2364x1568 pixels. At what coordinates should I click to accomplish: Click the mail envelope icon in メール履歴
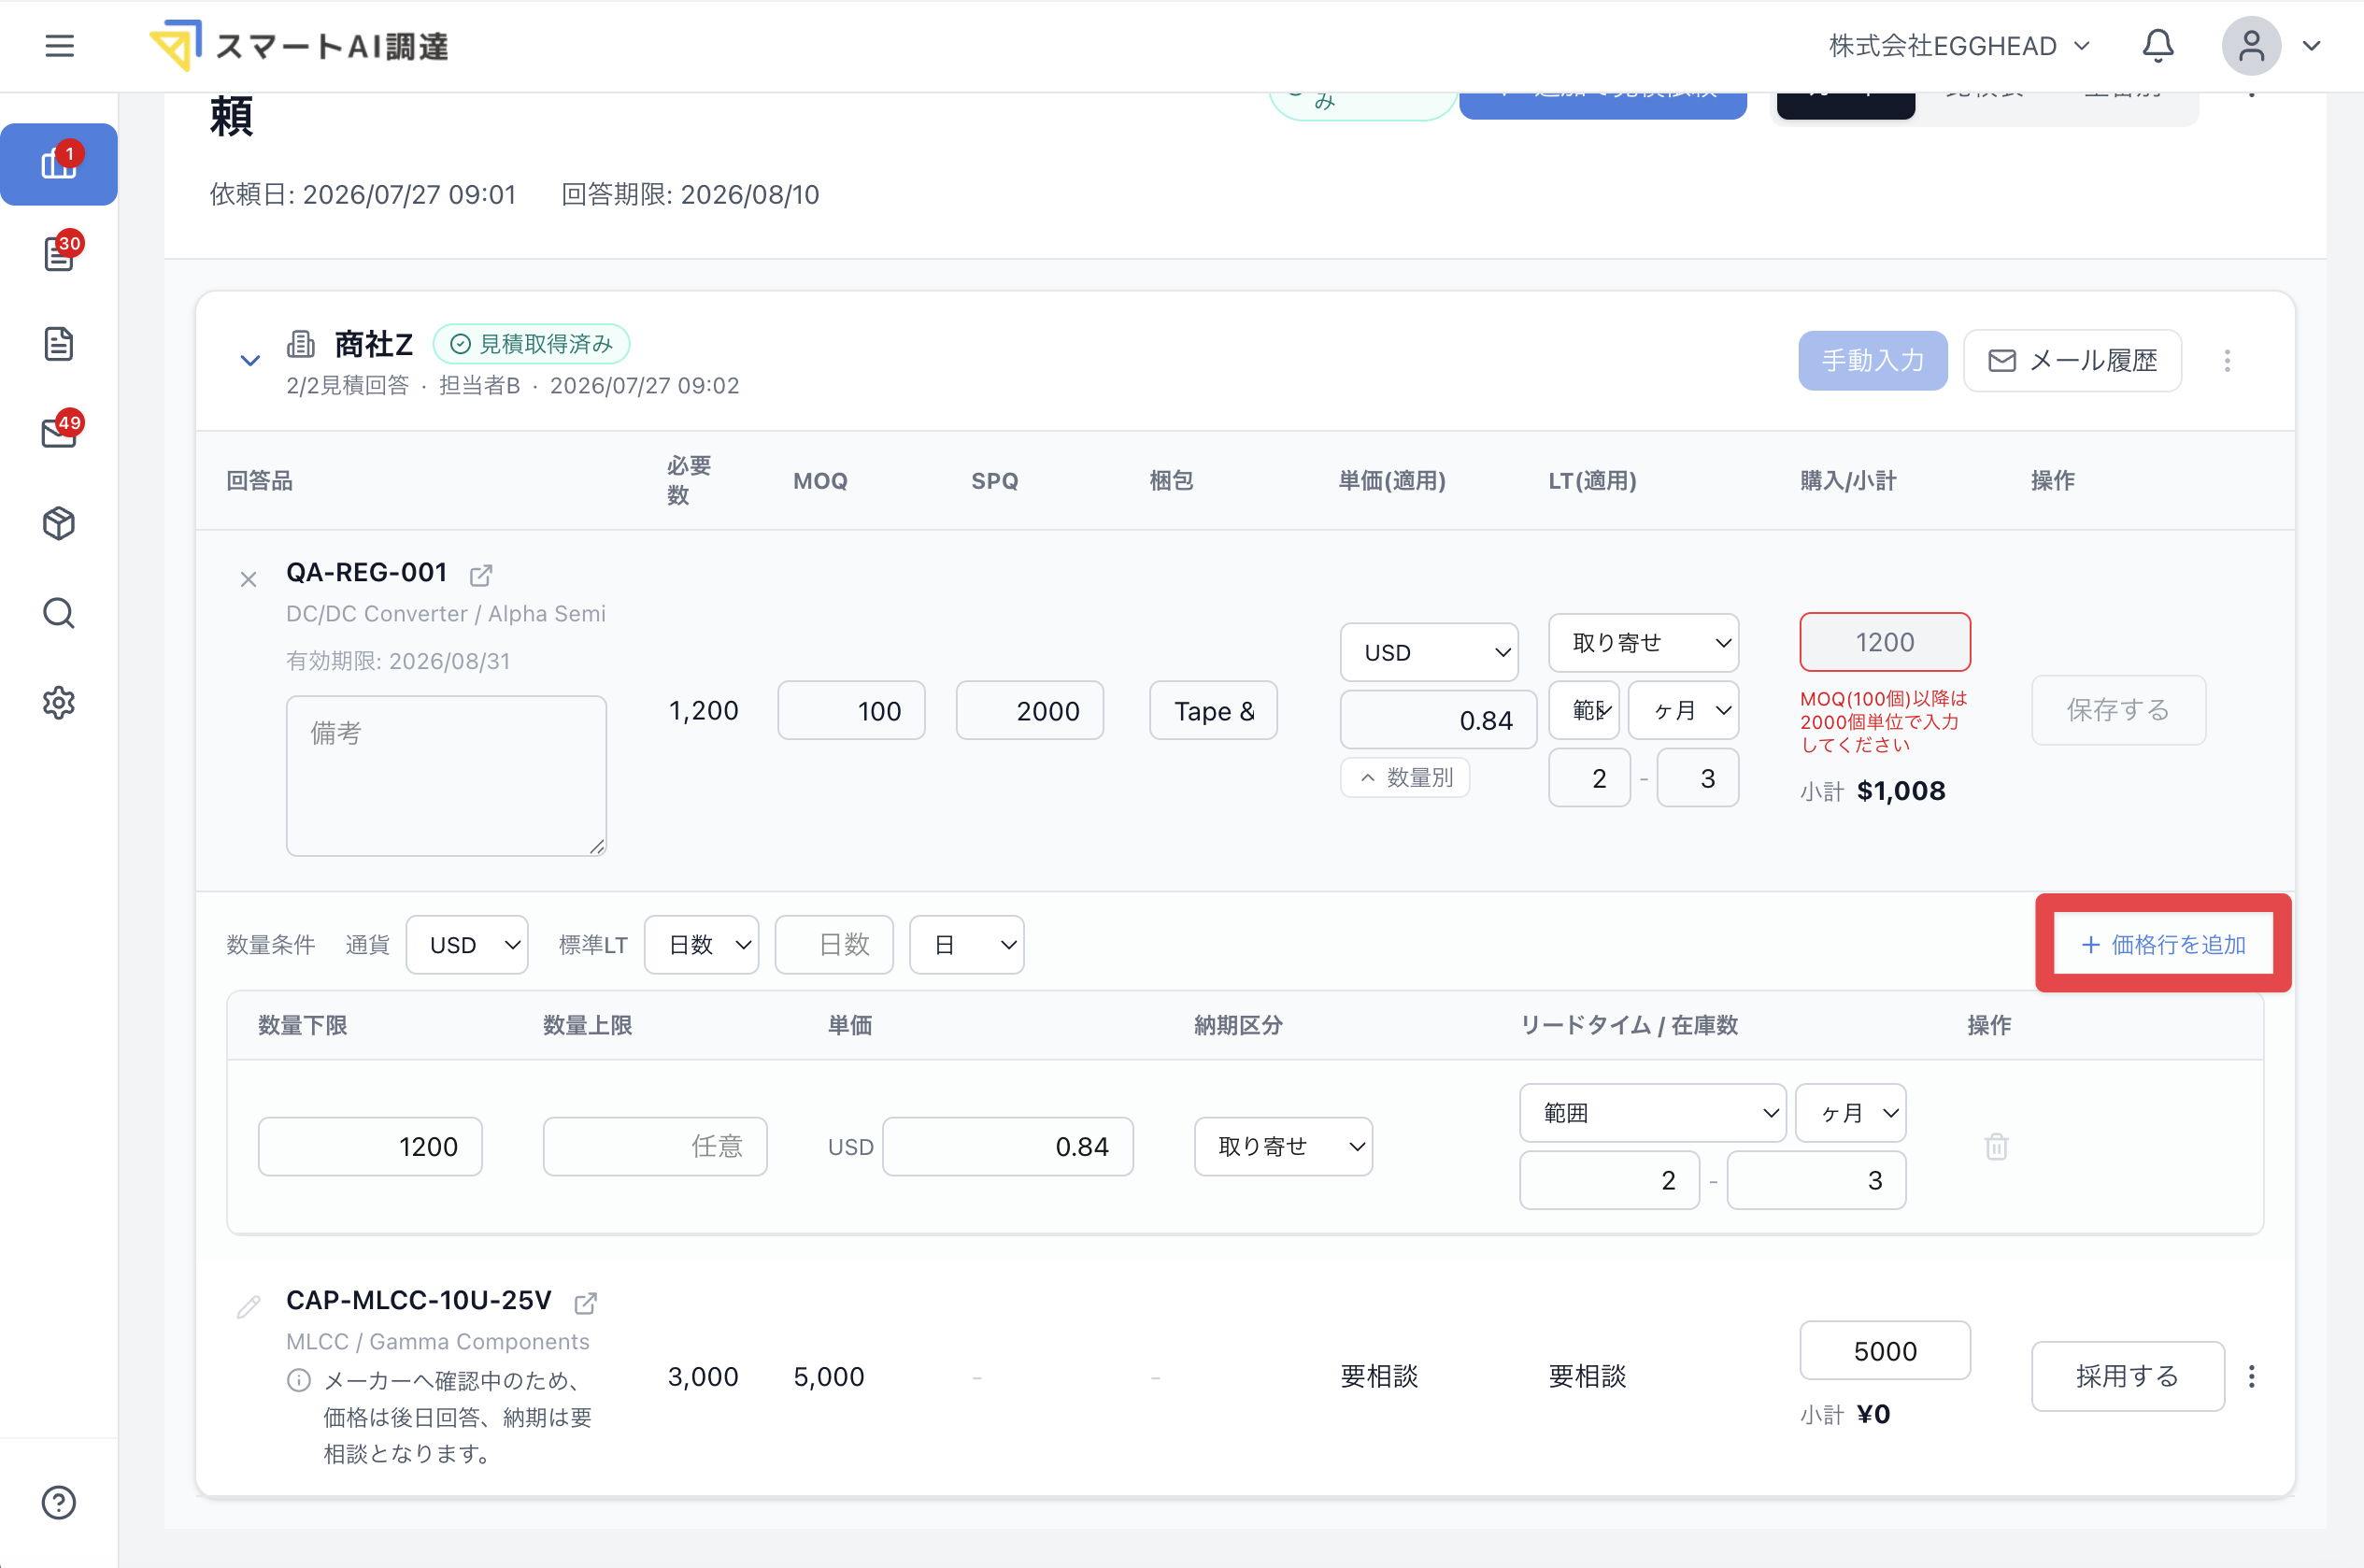(2001, 361)
